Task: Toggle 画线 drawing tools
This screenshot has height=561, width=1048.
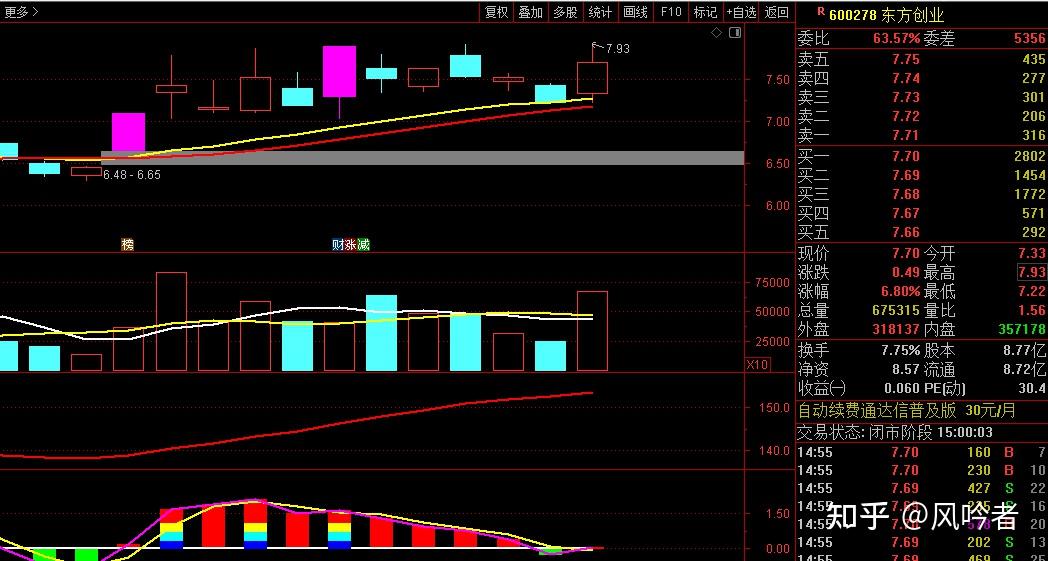Action: (x=635, y=12)
